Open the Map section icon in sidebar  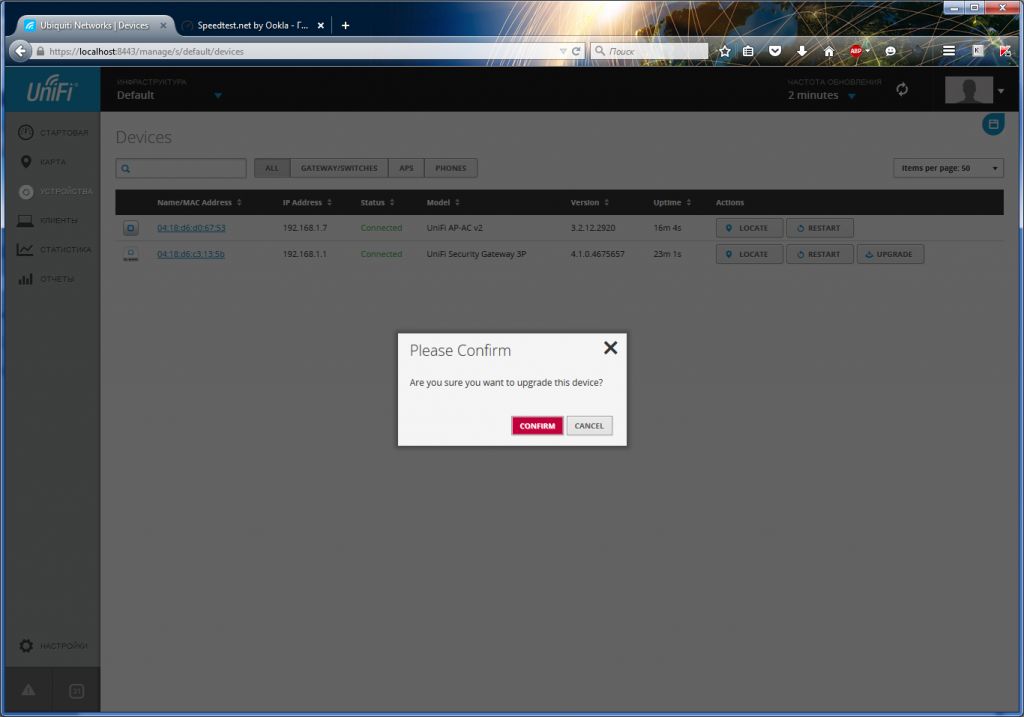26,162
